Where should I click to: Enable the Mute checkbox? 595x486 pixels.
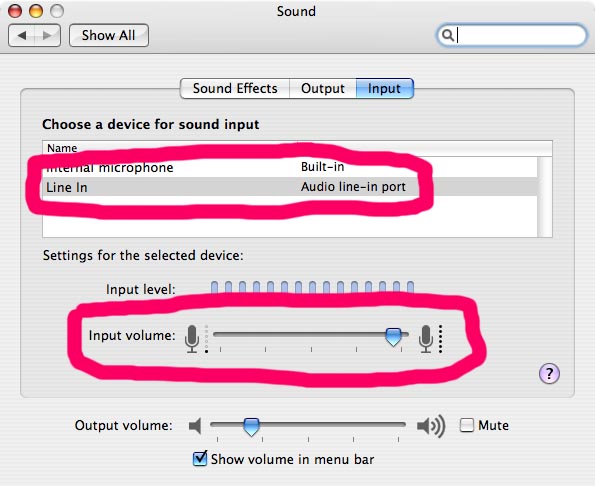[467, 425]
